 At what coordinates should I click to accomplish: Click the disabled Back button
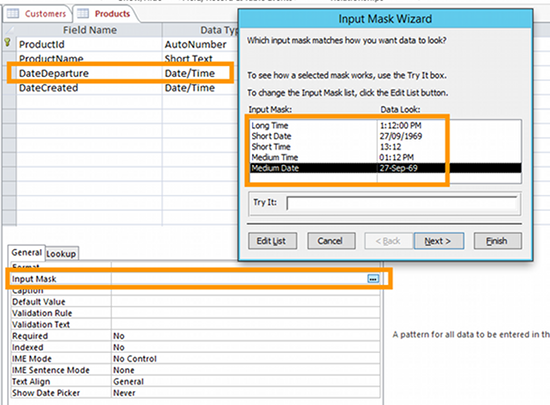[389, 241]
